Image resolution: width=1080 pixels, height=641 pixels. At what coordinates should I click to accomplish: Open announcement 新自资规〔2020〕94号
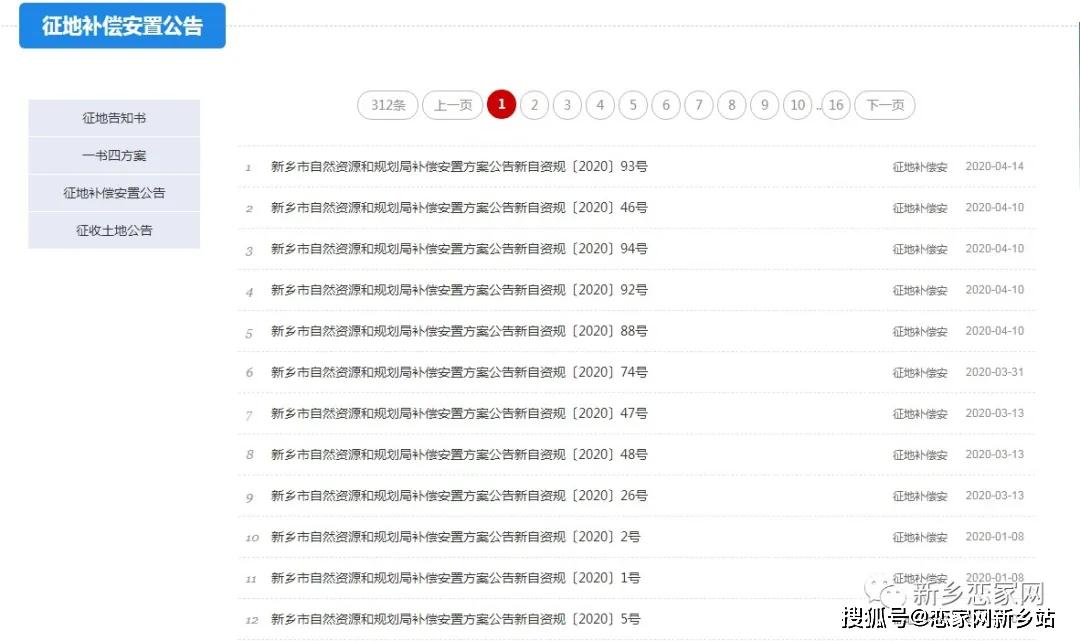click(x=459, y=249)
